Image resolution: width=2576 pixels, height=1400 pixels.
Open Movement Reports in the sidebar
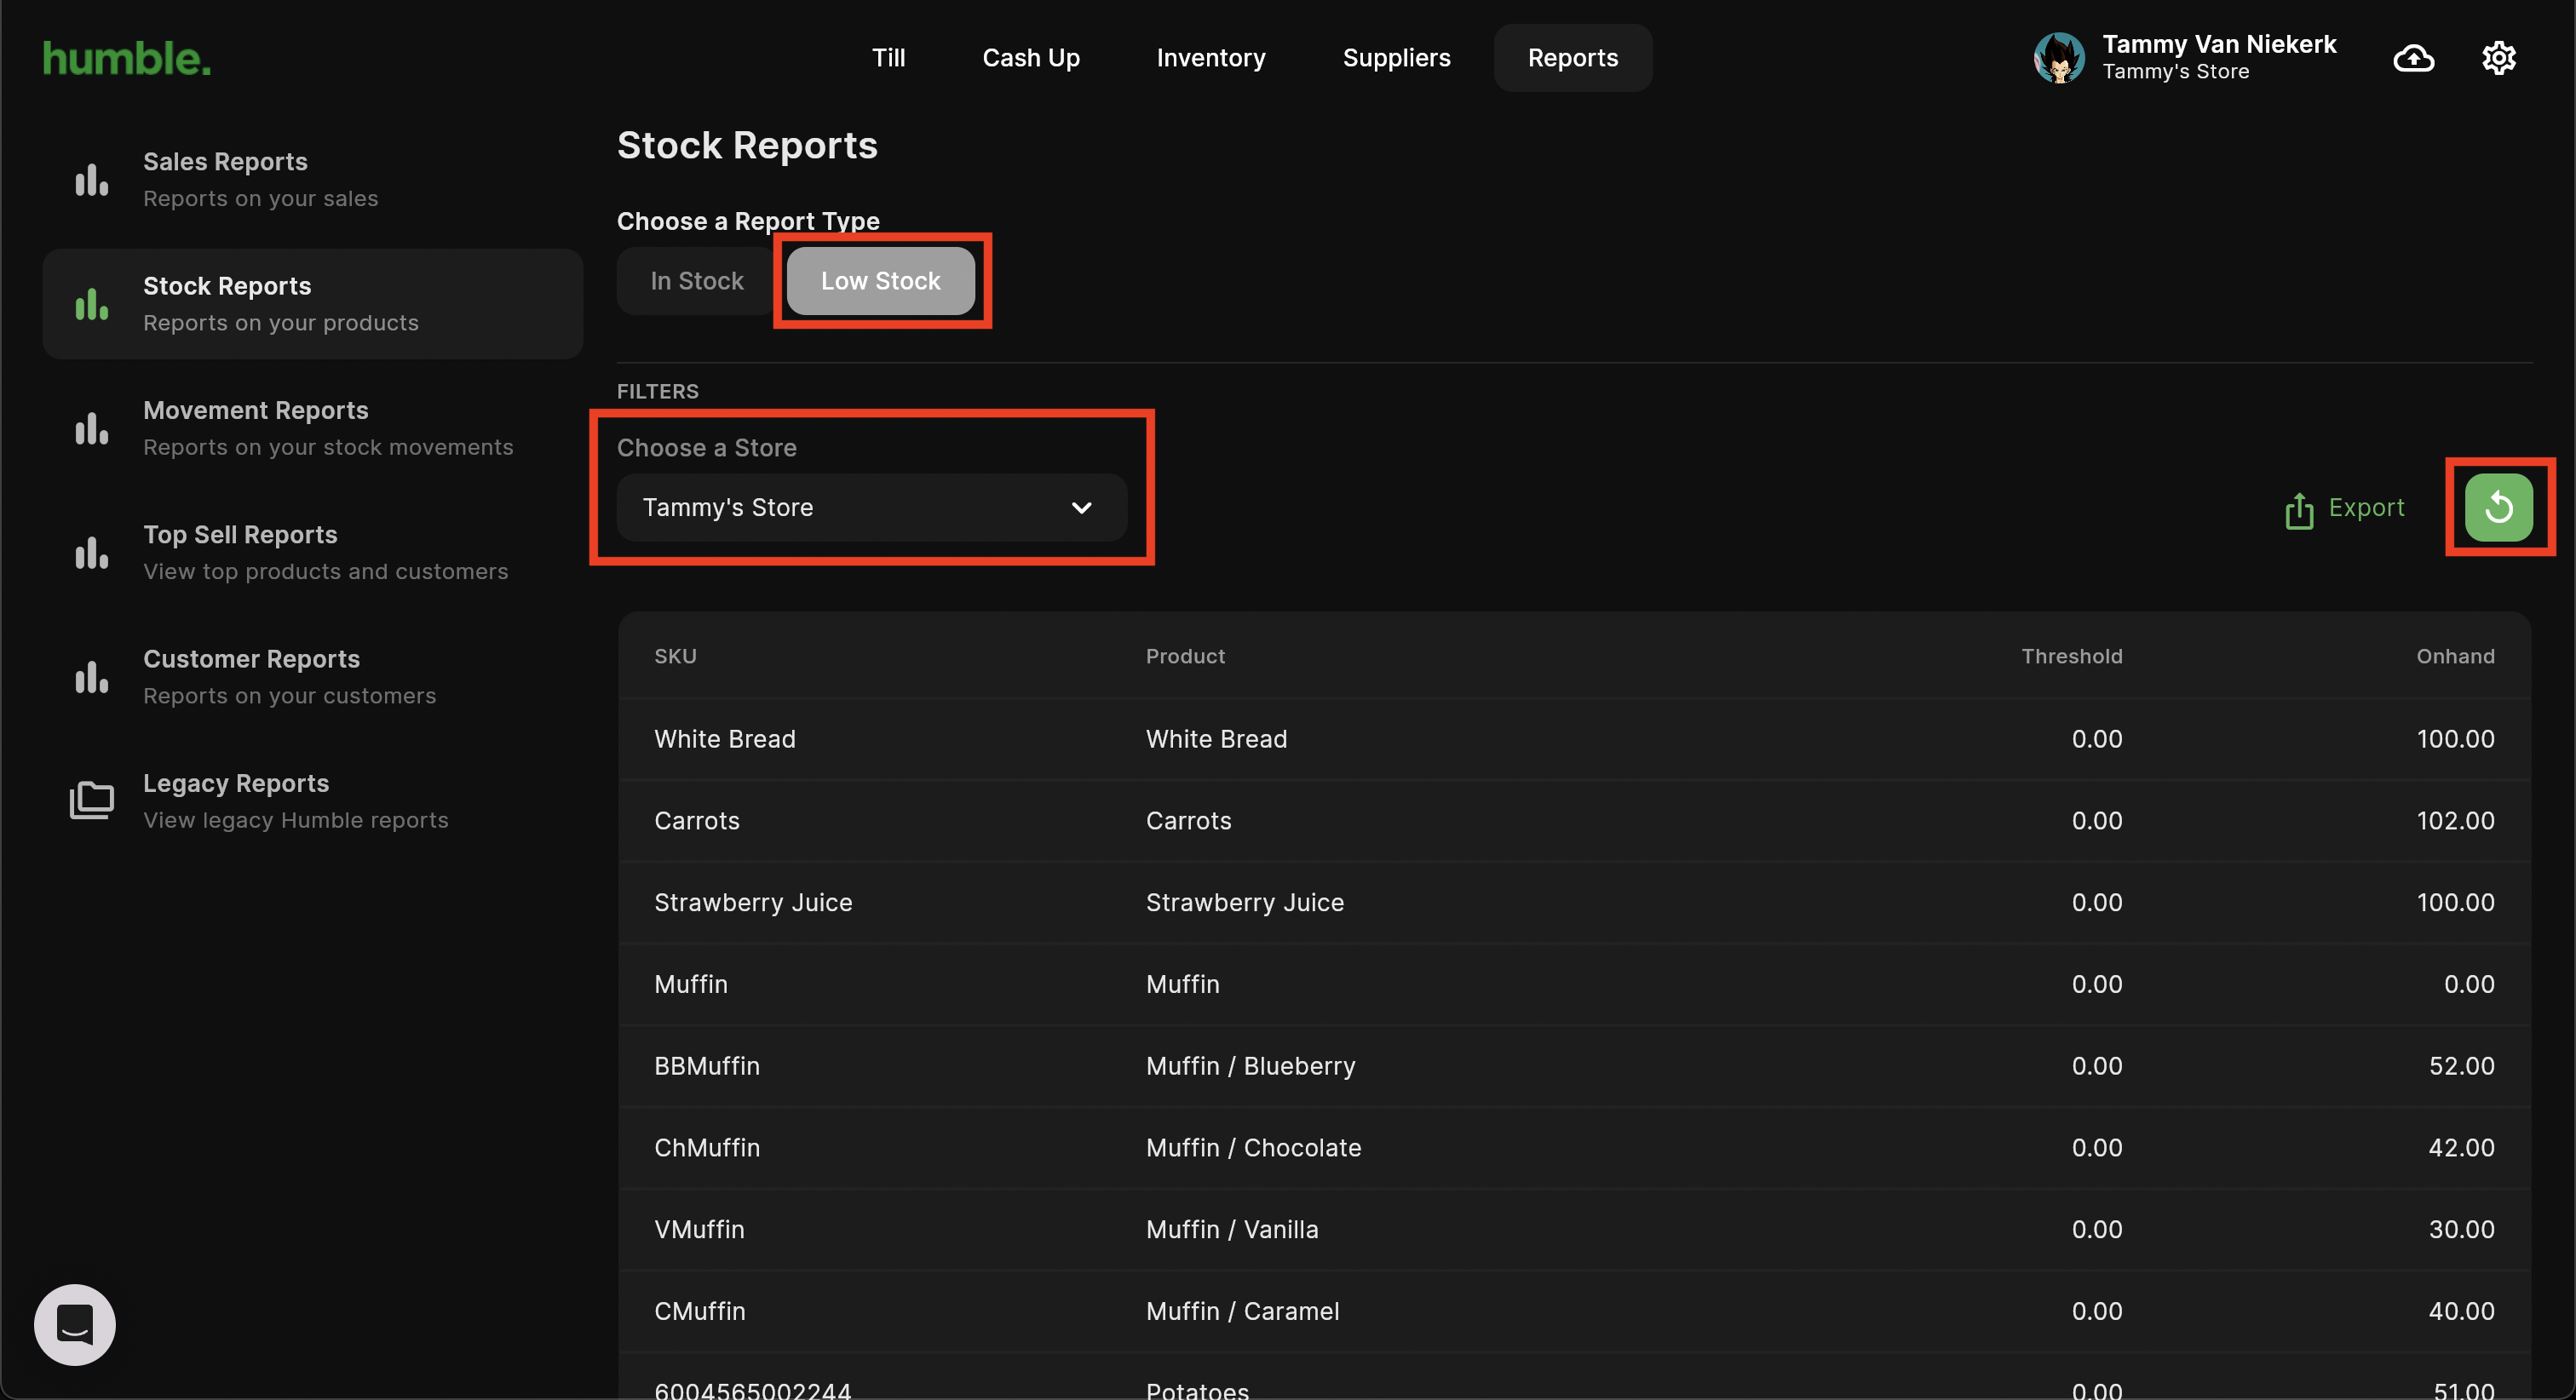[313, 428]
